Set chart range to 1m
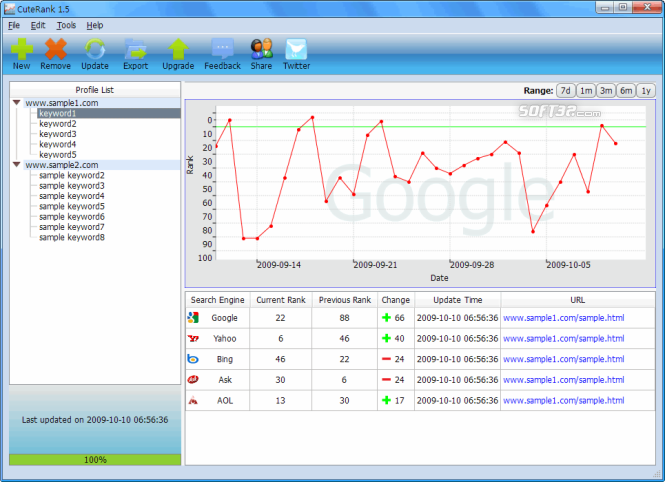The width and height of the screenshot is (665, 482). coord(586,91)
